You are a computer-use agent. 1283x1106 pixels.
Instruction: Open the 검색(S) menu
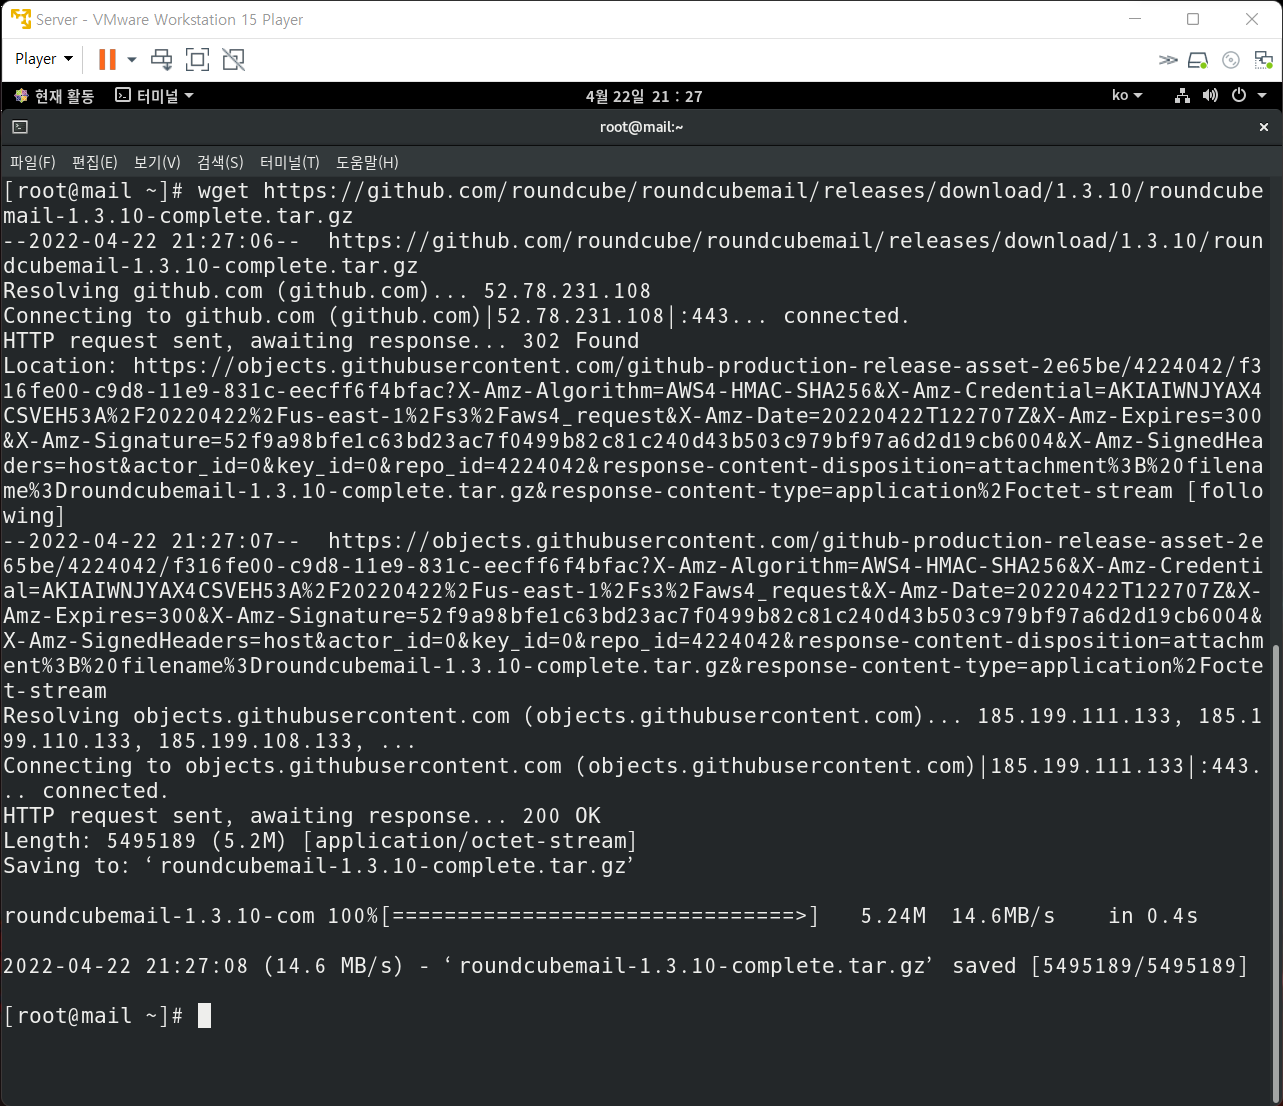coord(220,162)
